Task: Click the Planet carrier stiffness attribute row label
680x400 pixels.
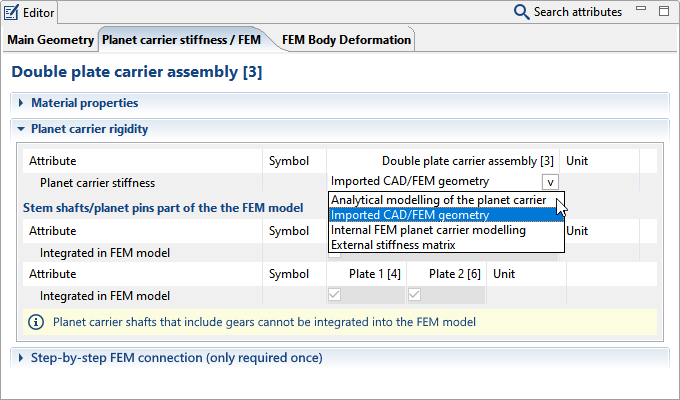Action: point(98,182)
